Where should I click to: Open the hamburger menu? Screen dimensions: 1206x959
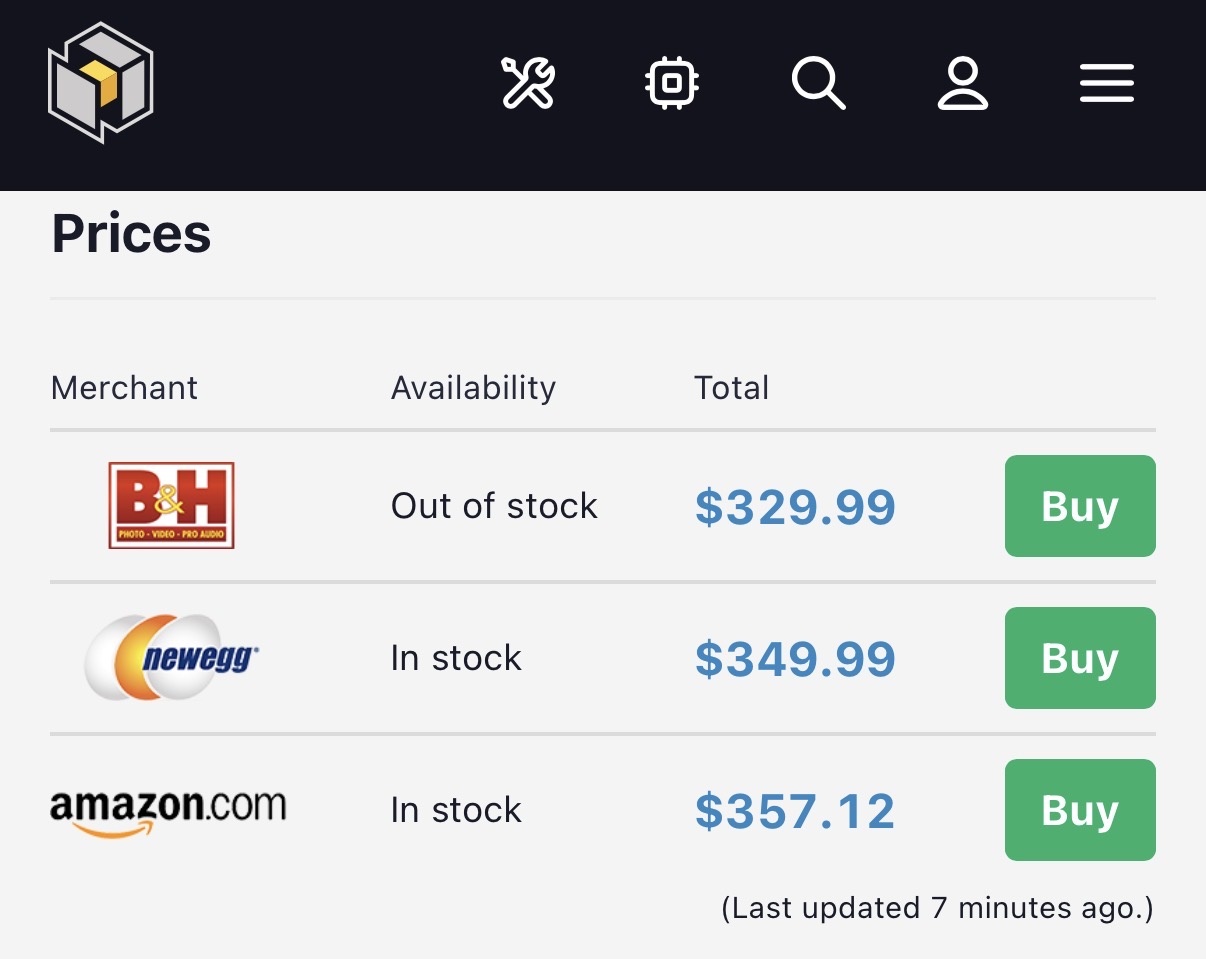[1107, 83]
